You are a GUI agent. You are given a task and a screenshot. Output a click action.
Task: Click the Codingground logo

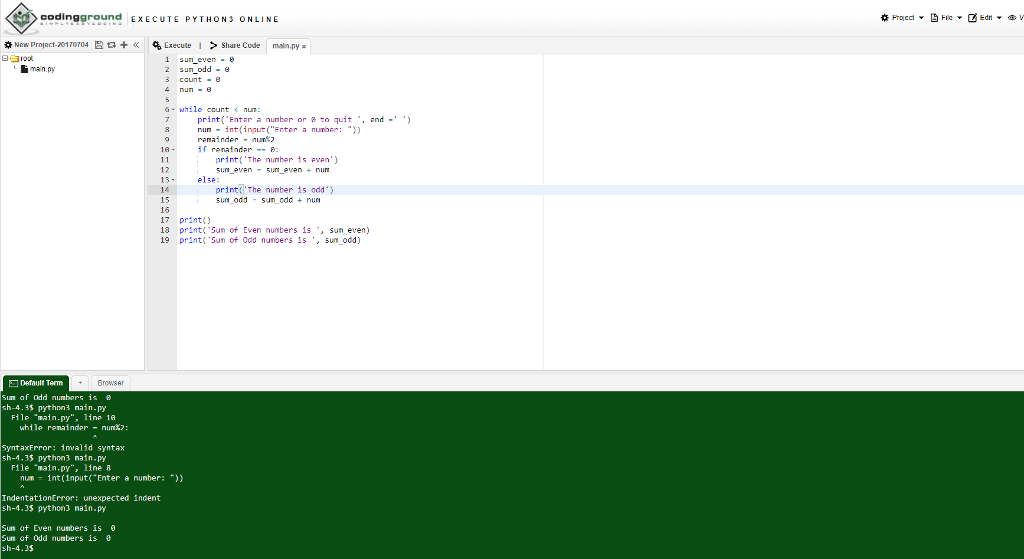[x=64, y=19]
